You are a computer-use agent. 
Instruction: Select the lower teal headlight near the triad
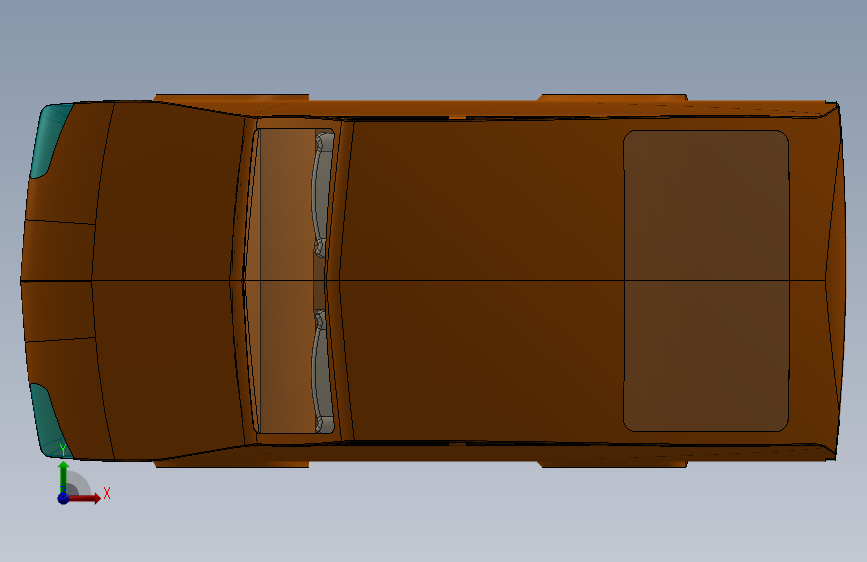pyautogui.click(x=49, y=422)
